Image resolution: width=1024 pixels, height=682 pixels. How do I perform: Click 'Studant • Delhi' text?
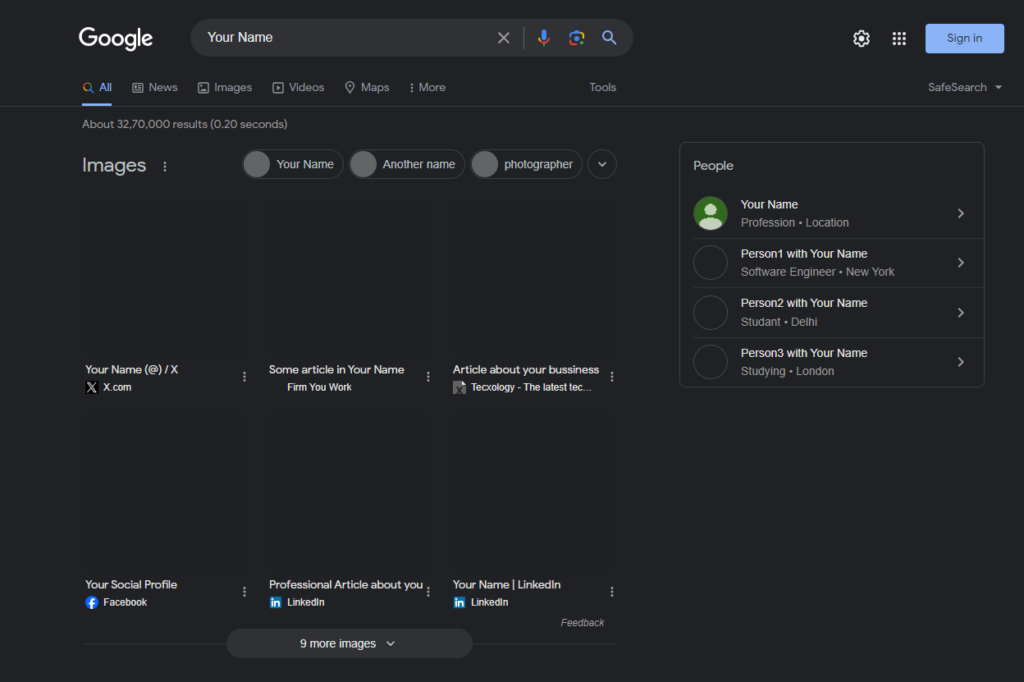pos(779,322)
